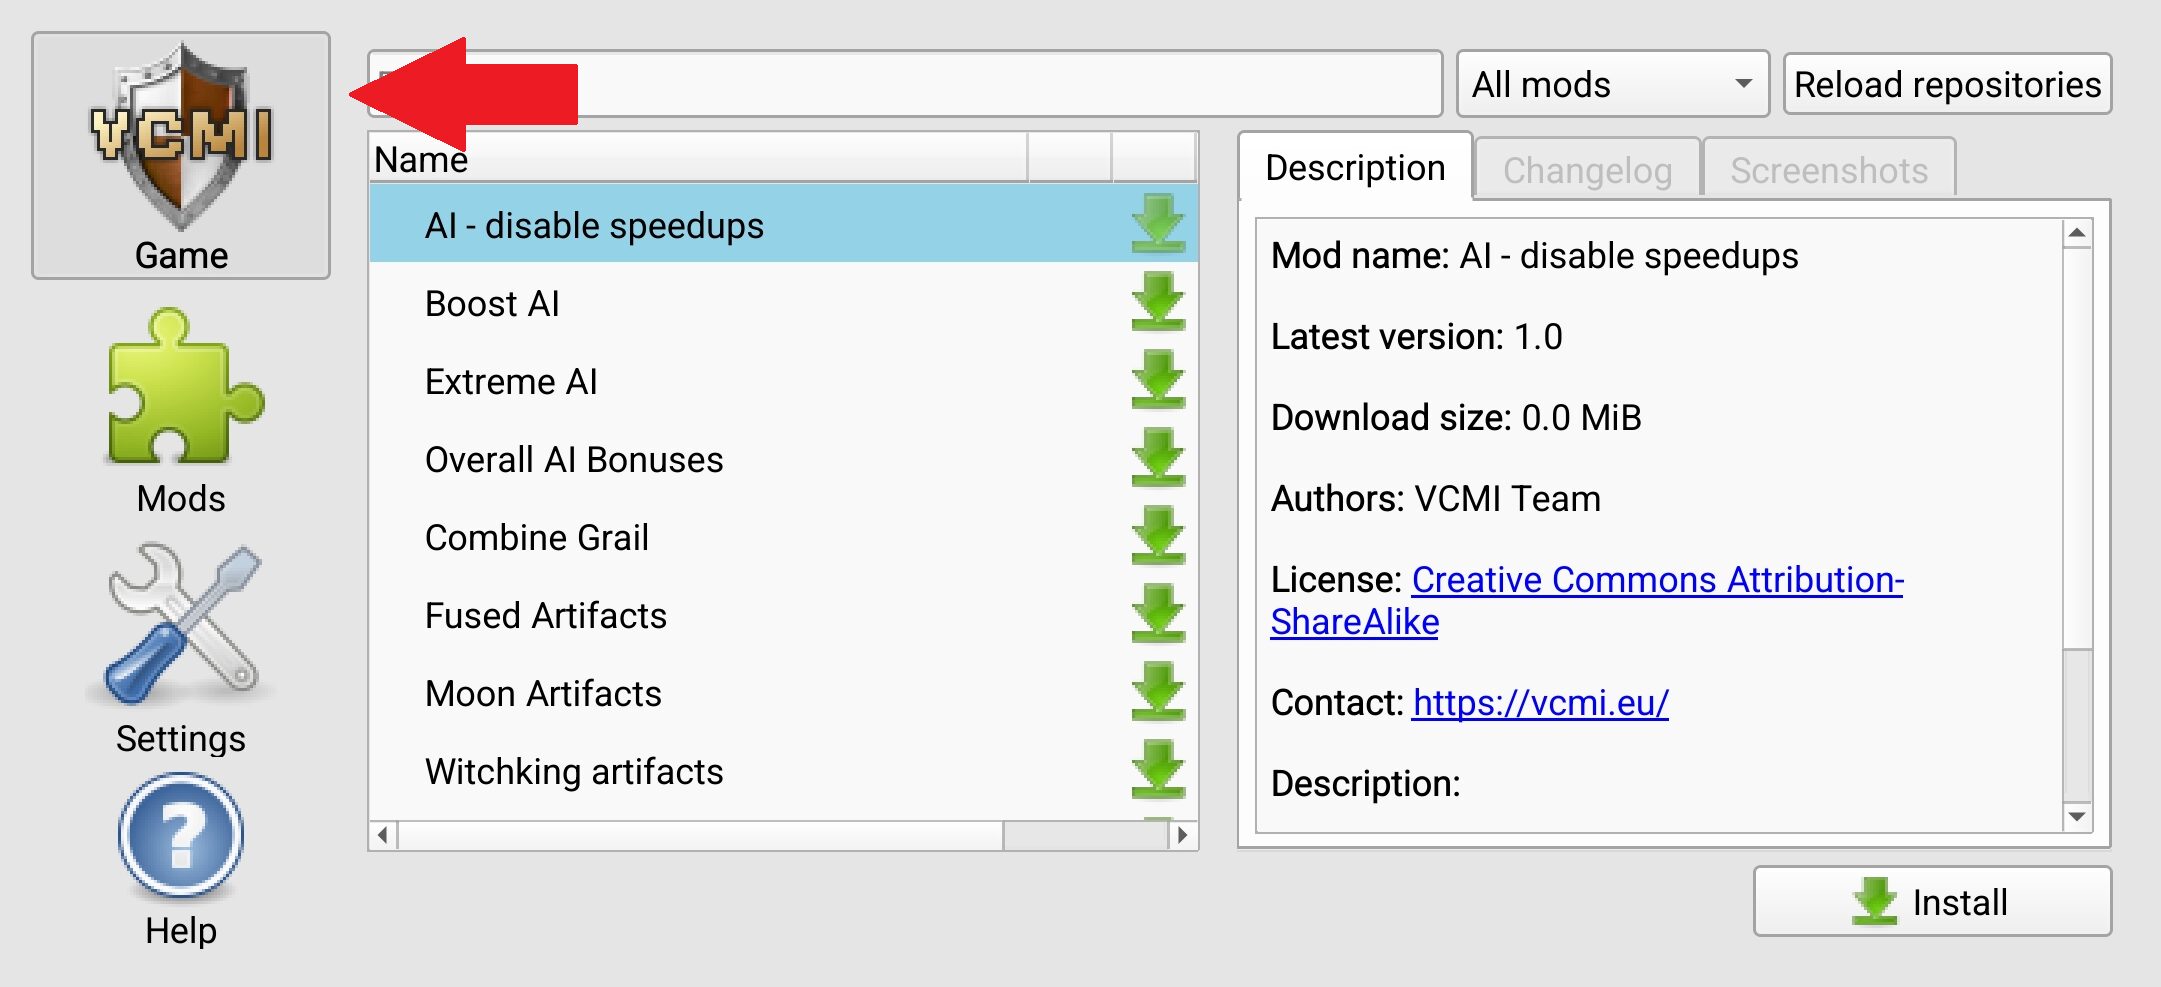Click download arrow for Witchking artifacts
Image resolution: width=2161 pixels, height=987 pixels.
(x=1158, y=771)
